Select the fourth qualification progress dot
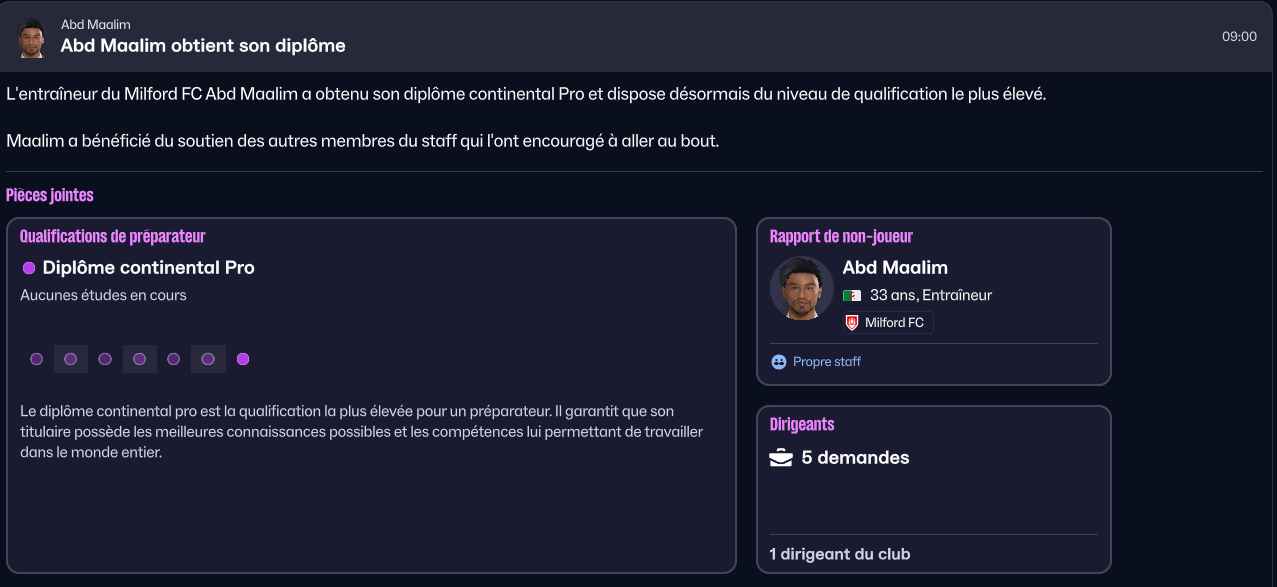1277x587 pixels. click(140, 359)
